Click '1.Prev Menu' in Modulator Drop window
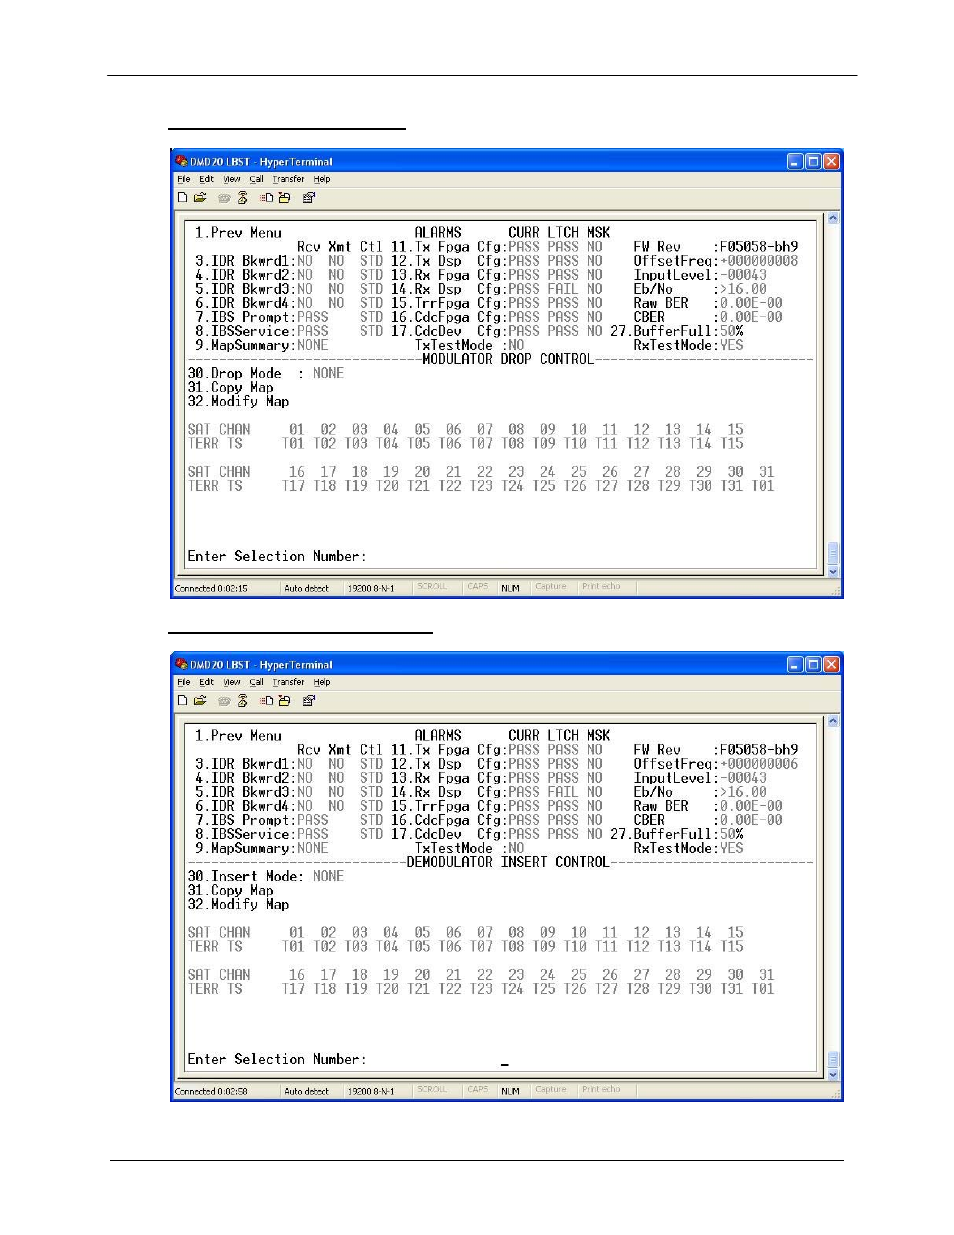 coord(238,232)
